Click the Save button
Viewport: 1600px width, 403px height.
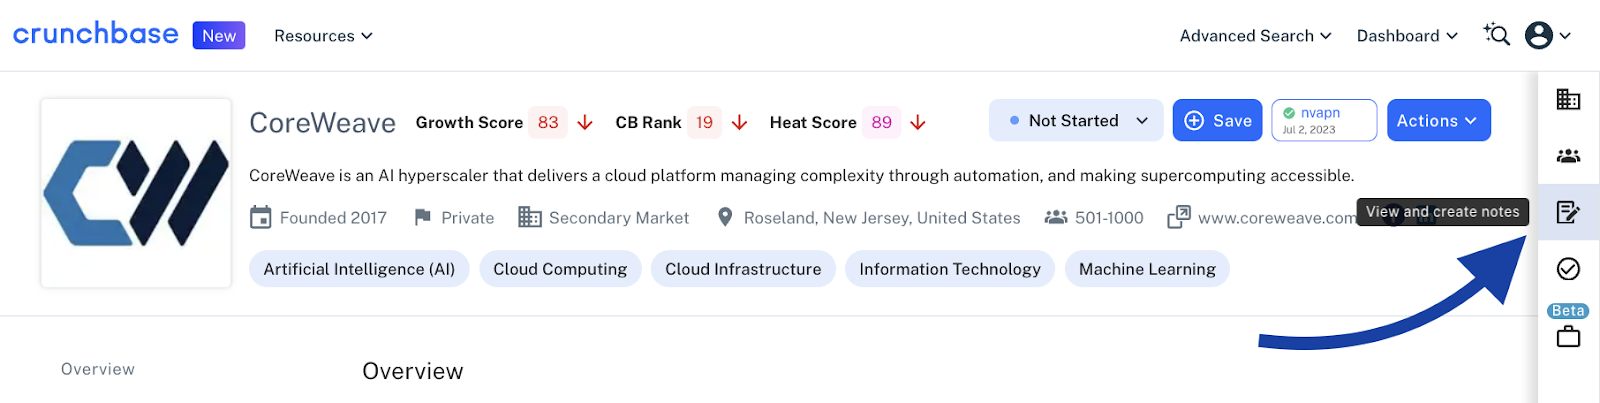click(1217, 121)
